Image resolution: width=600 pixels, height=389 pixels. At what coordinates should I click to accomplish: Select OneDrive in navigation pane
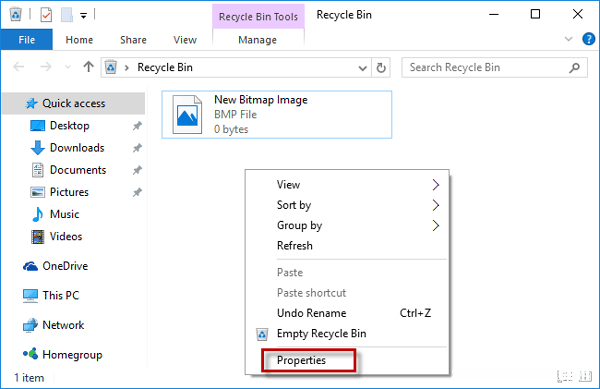(x=65, y=266)
